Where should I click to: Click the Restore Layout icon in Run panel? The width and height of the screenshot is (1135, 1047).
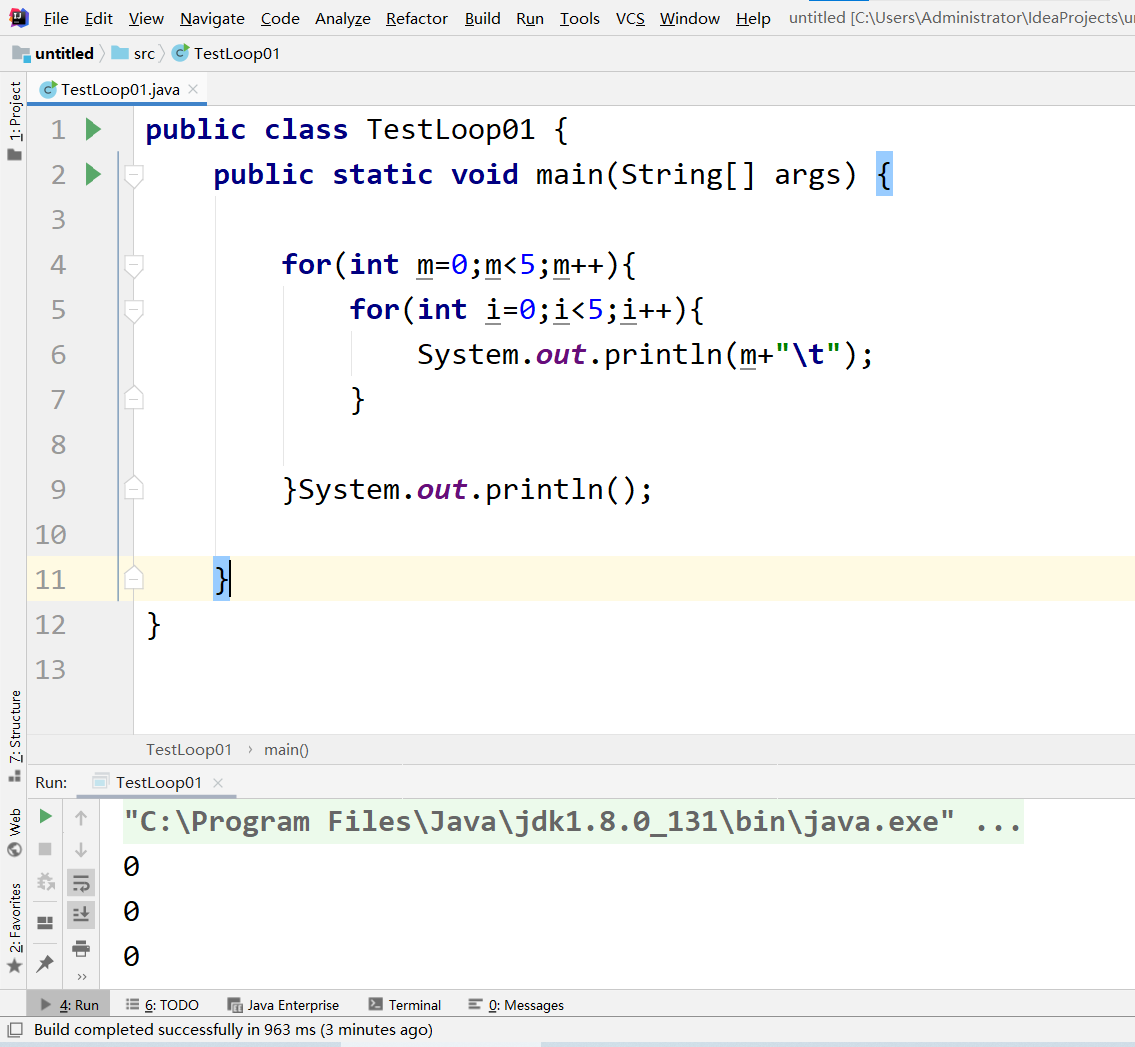45,922
